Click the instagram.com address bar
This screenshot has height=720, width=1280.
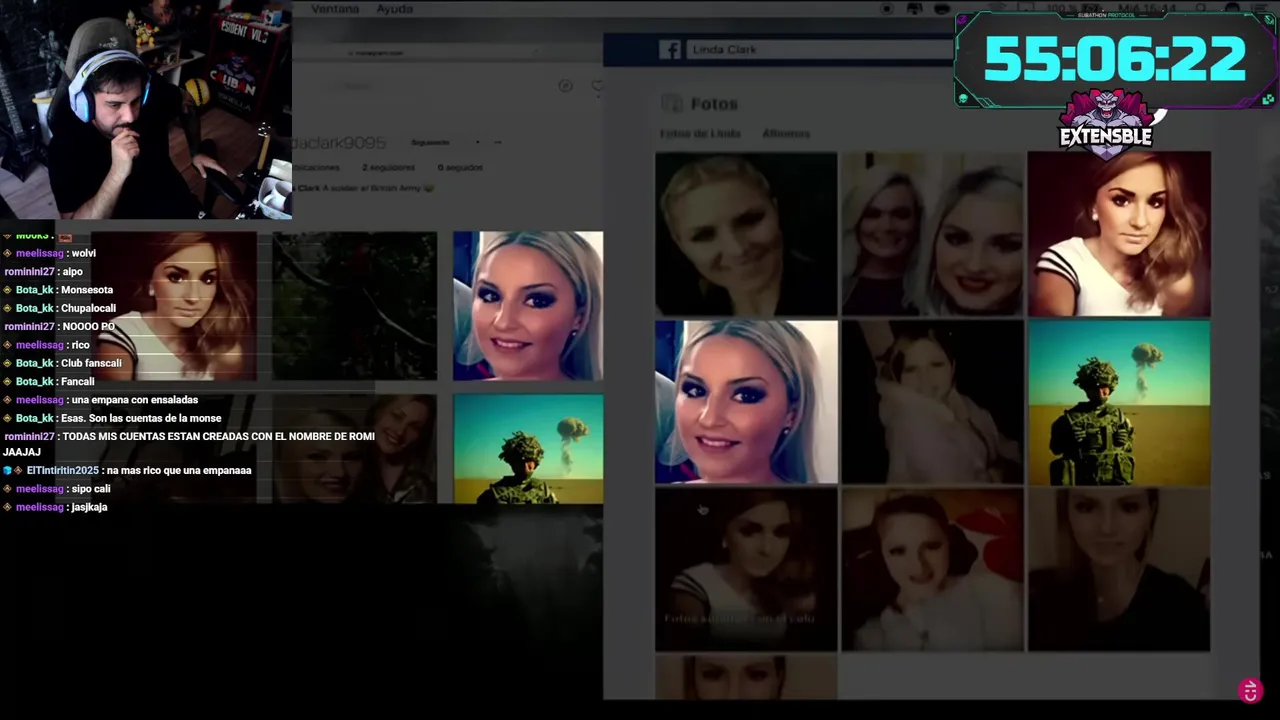[376, 53]
